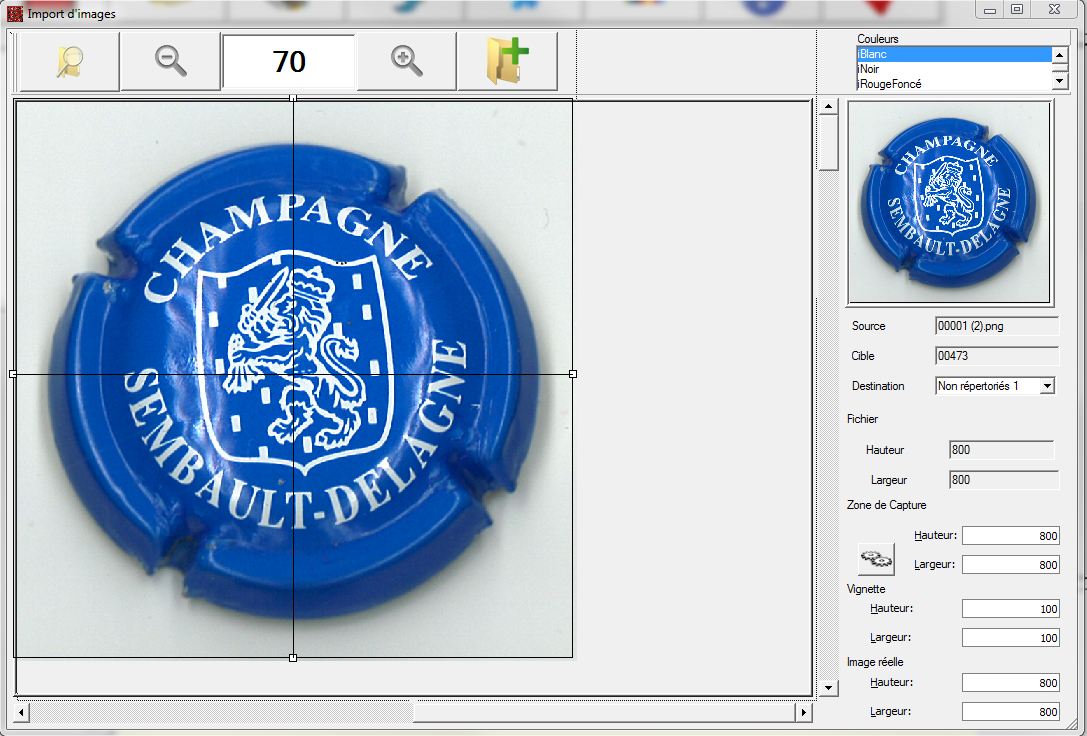Viewport: 1087px width, 736px height.
Task: Click the image pane scroll up arrow
Action: tap(828, 107)
